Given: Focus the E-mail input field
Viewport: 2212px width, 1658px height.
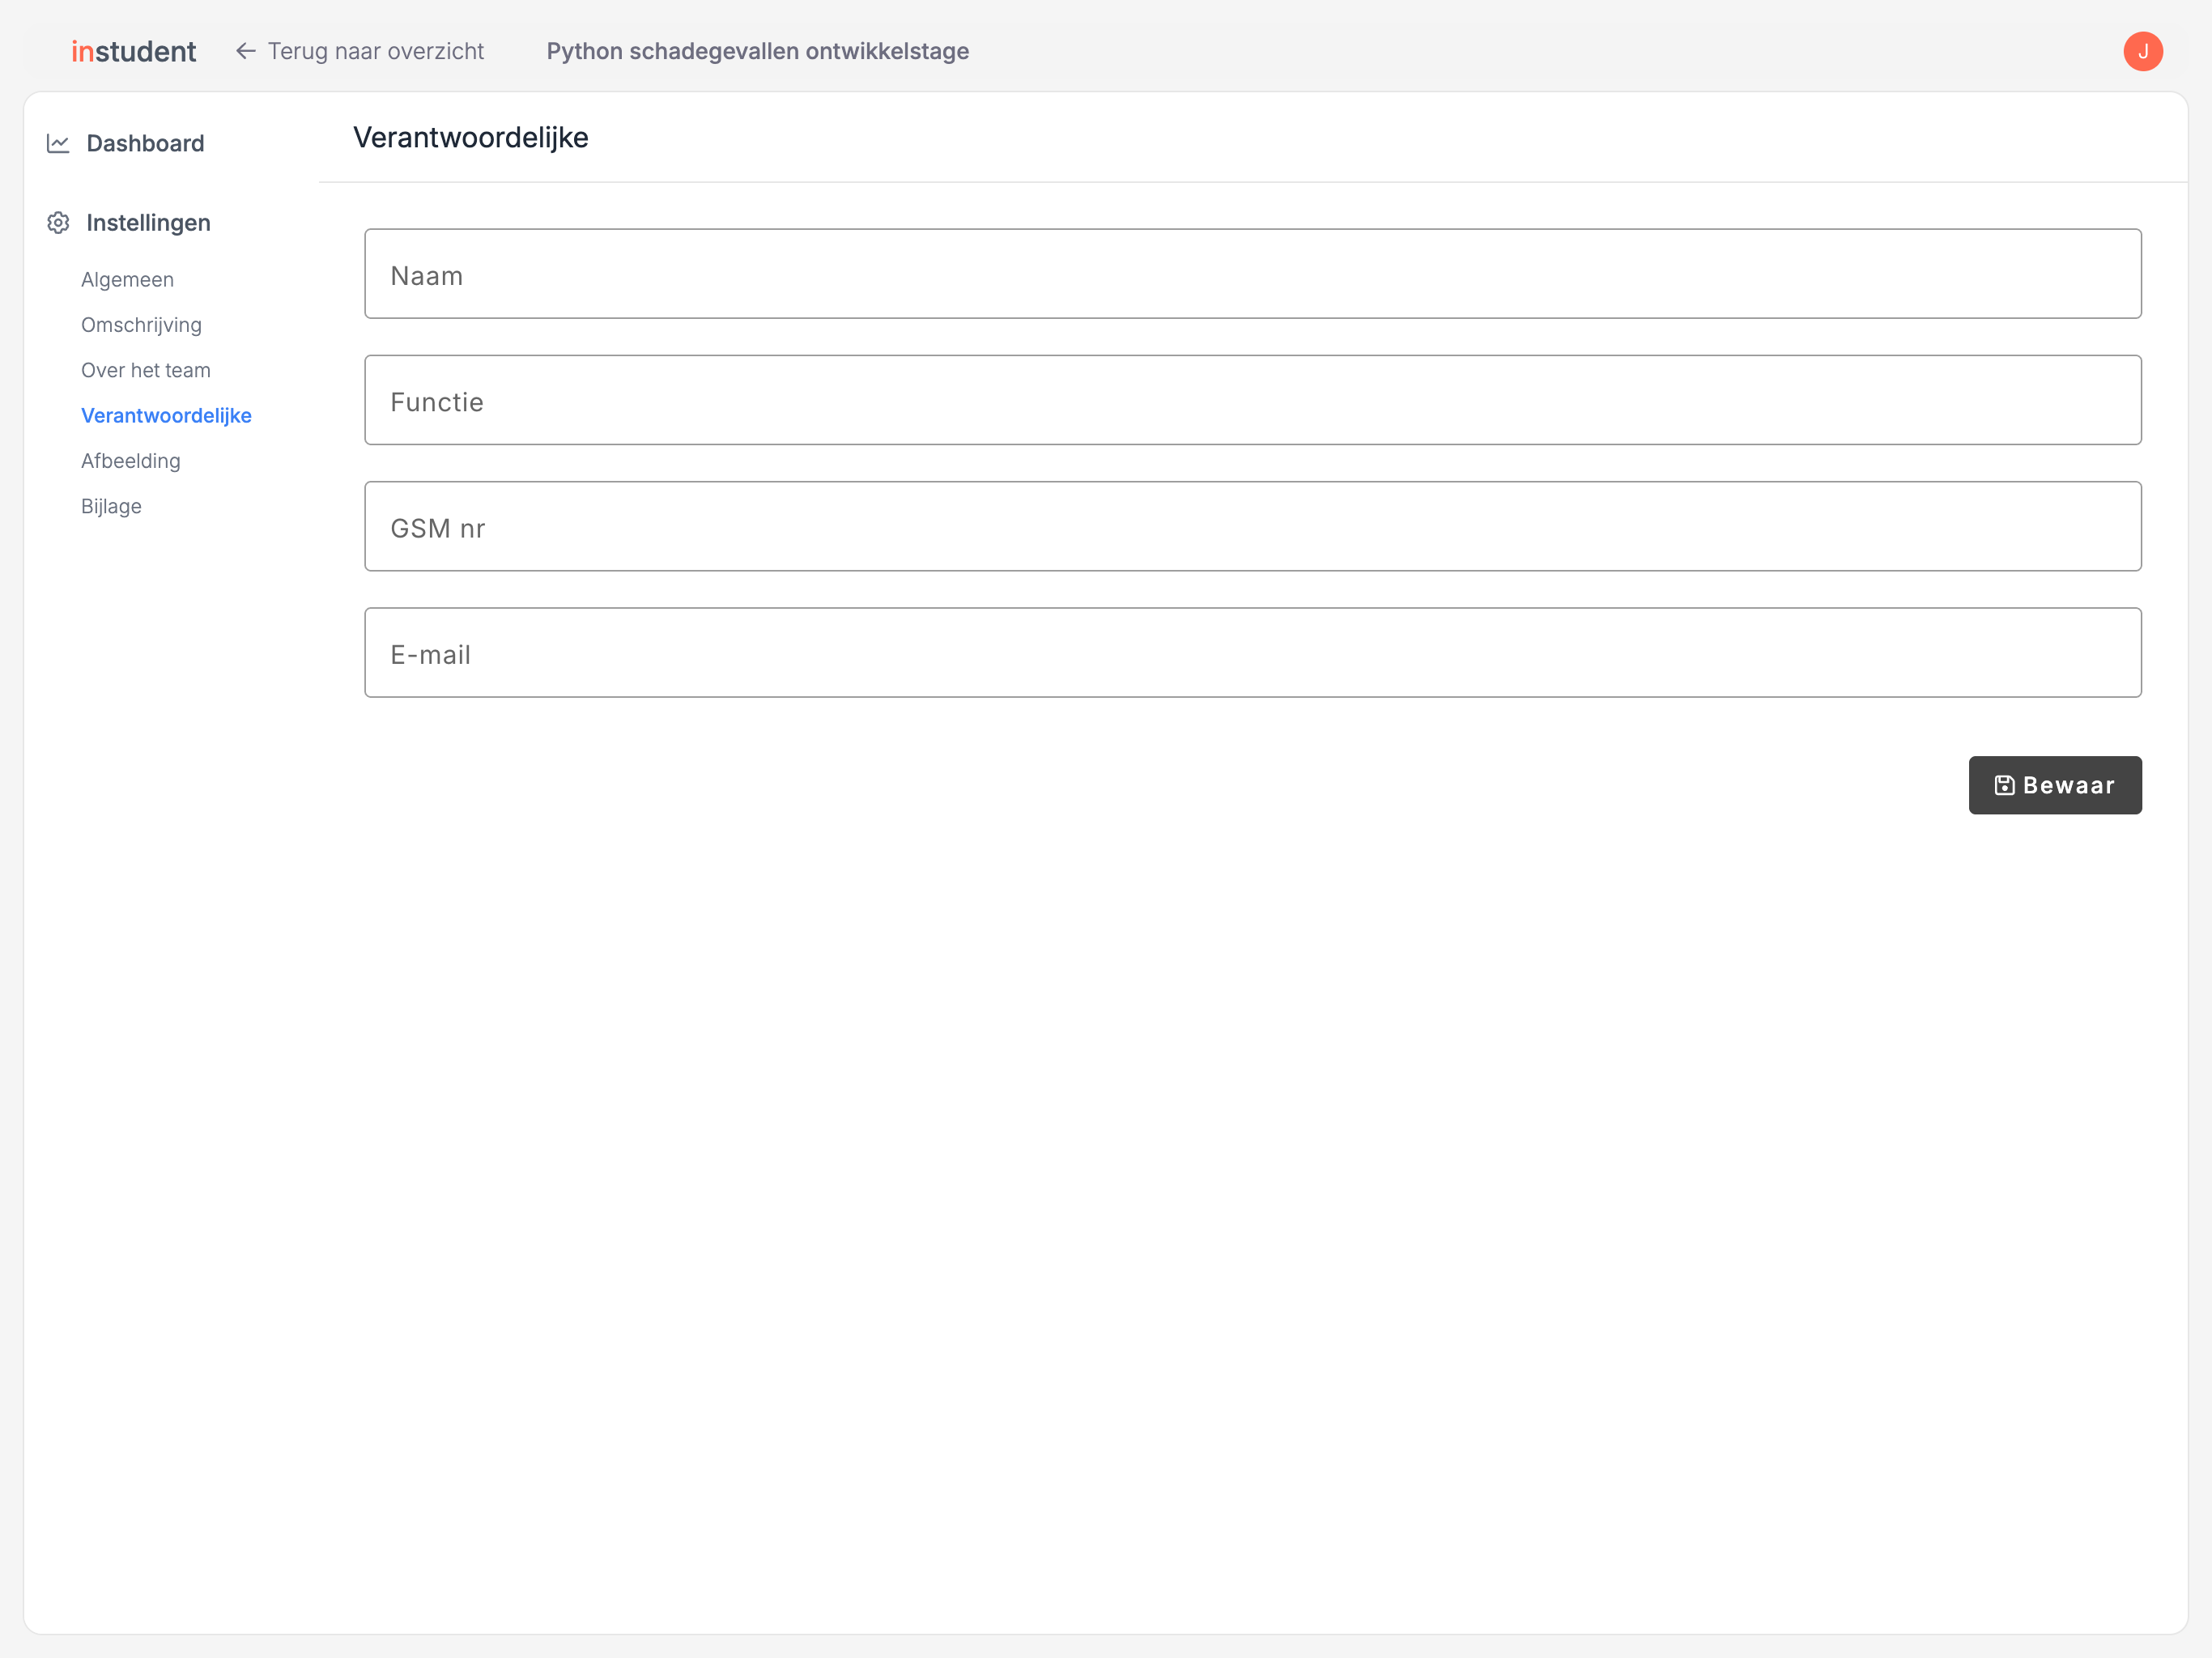Looking at the screenshot, I should 1253,653.
